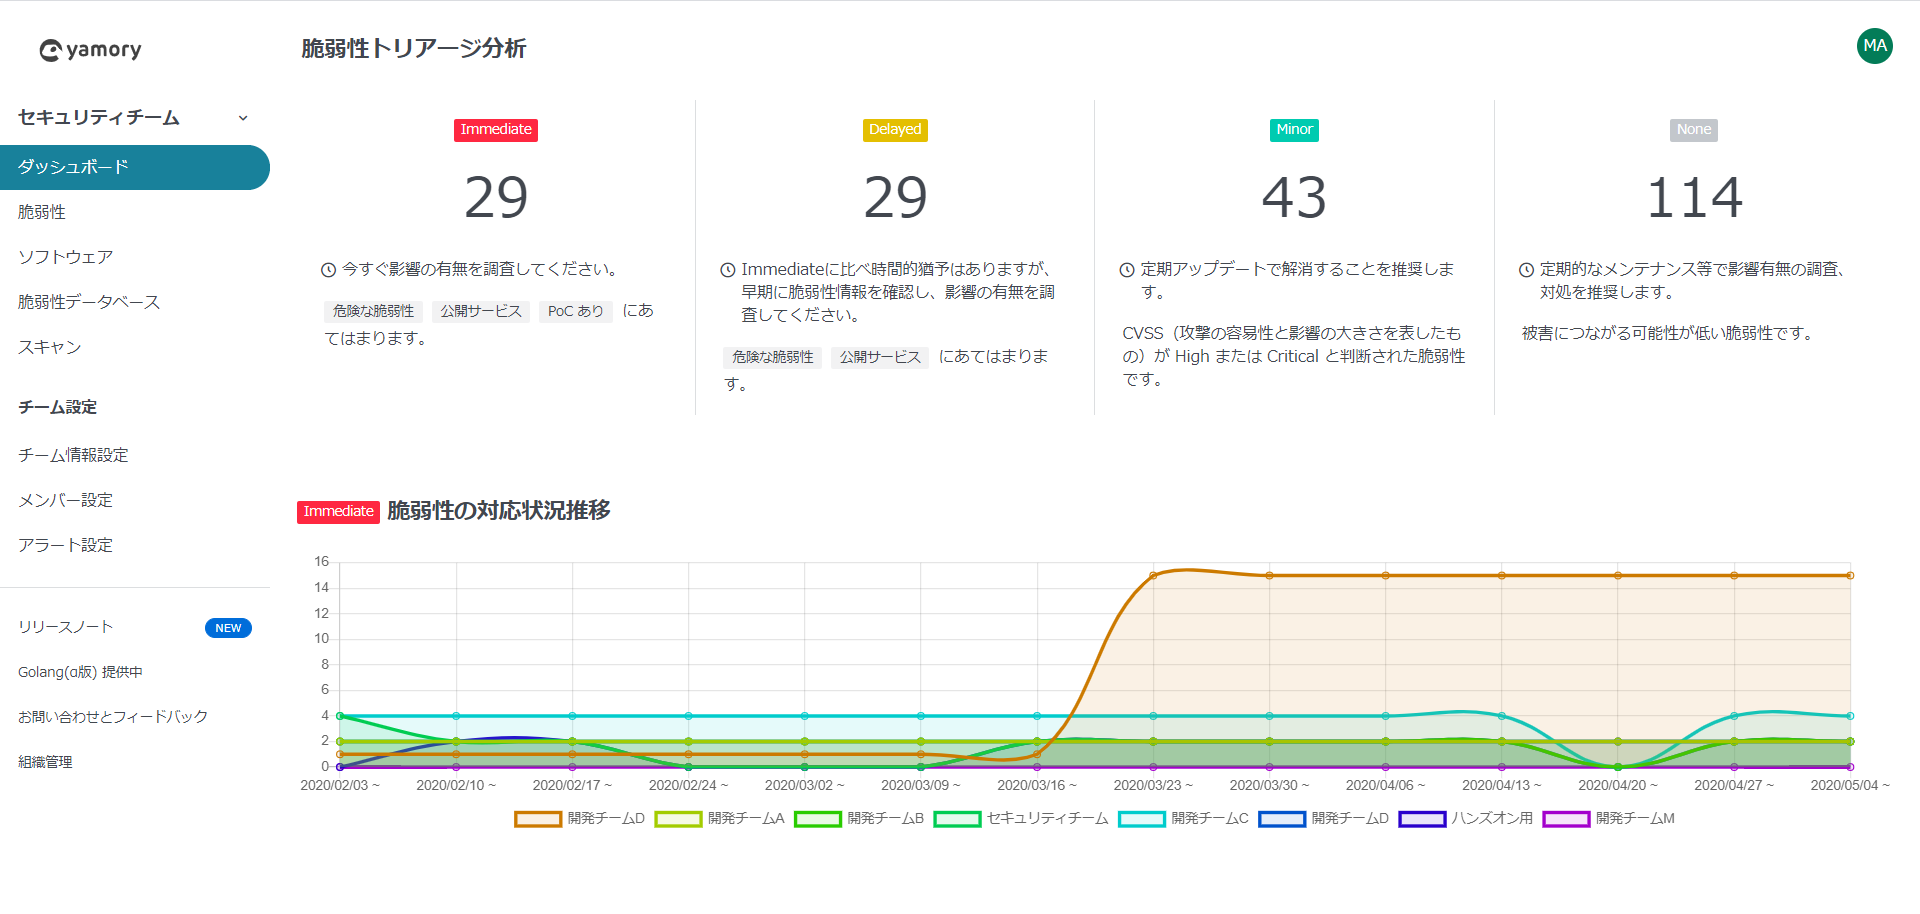This screenshot has height=914, width=1920.
Task: Click the clock icon in the Delayed card
Action: tap(728, 270)
